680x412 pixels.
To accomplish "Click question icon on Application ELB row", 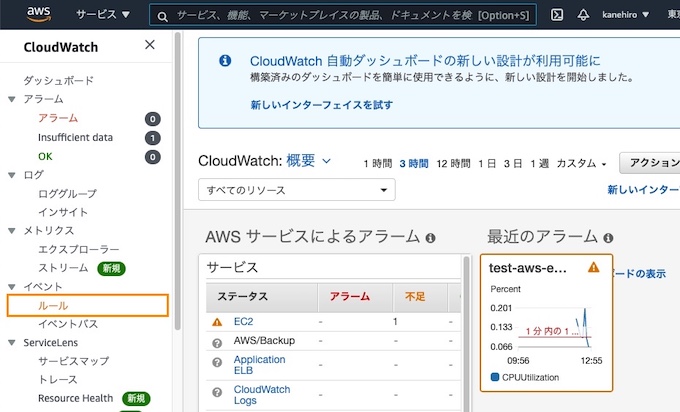I will tap(217, 362).
